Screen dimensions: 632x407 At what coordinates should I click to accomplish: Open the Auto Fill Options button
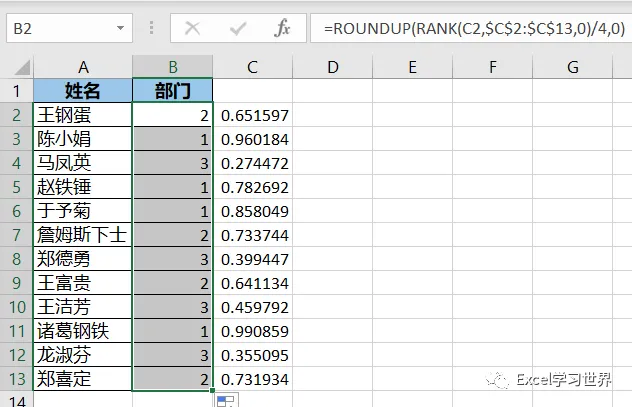(x=227, y=401)
